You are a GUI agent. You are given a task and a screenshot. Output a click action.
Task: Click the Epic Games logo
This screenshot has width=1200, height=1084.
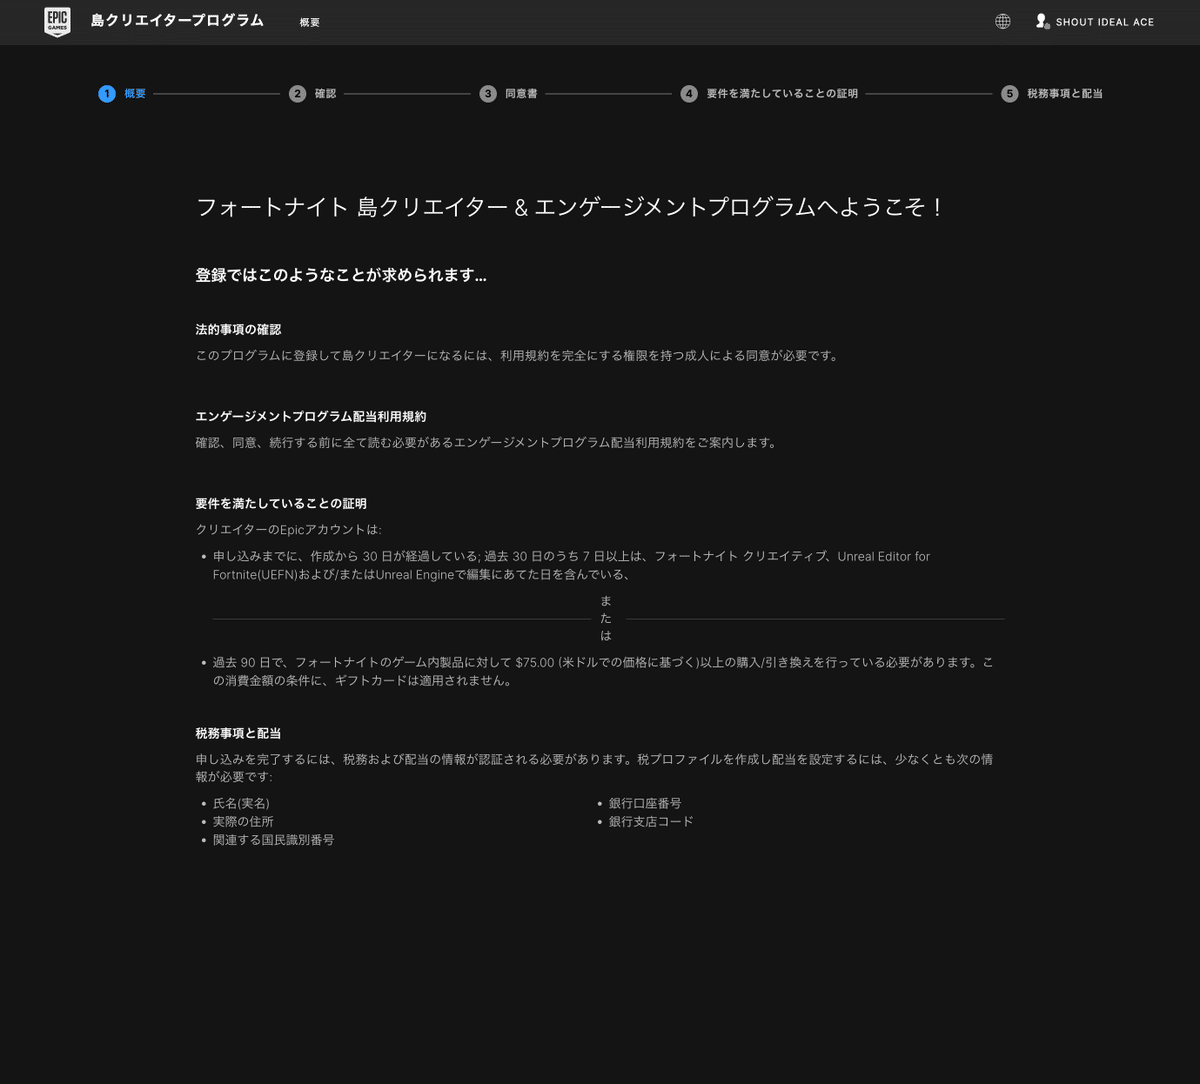57,22
